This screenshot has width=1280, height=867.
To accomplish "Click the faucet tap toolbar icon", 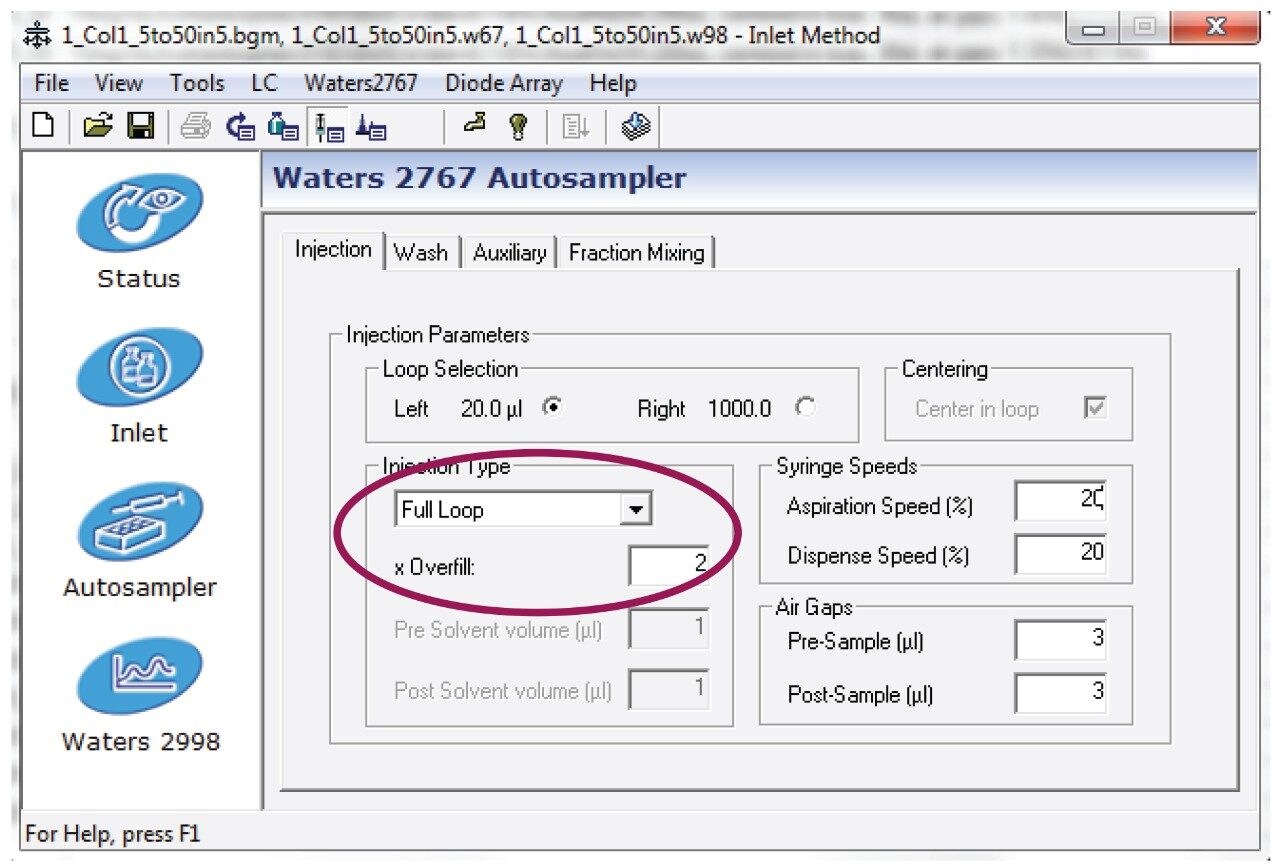I will 475,125.
